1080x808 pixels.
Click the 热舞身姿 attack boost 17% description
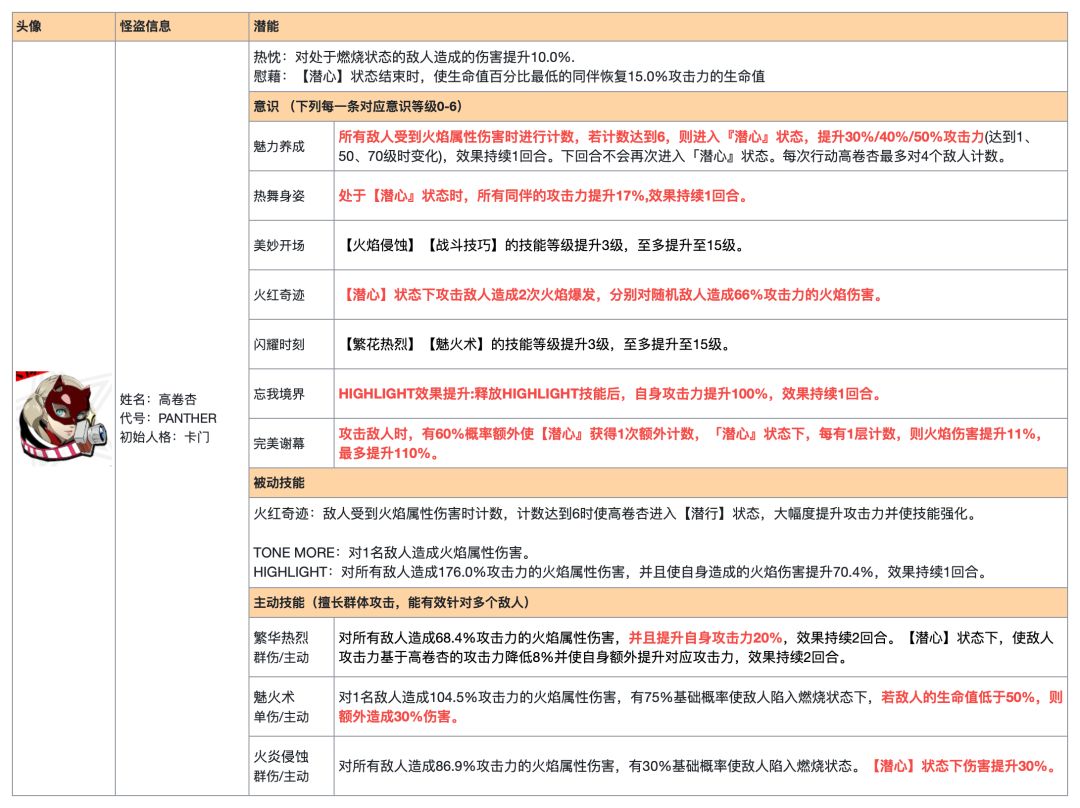543,196
